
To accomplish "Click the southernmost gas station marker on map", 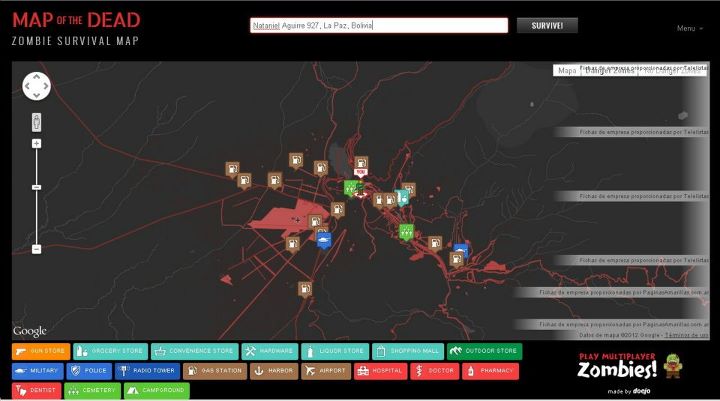I will [x=305, y=289].
